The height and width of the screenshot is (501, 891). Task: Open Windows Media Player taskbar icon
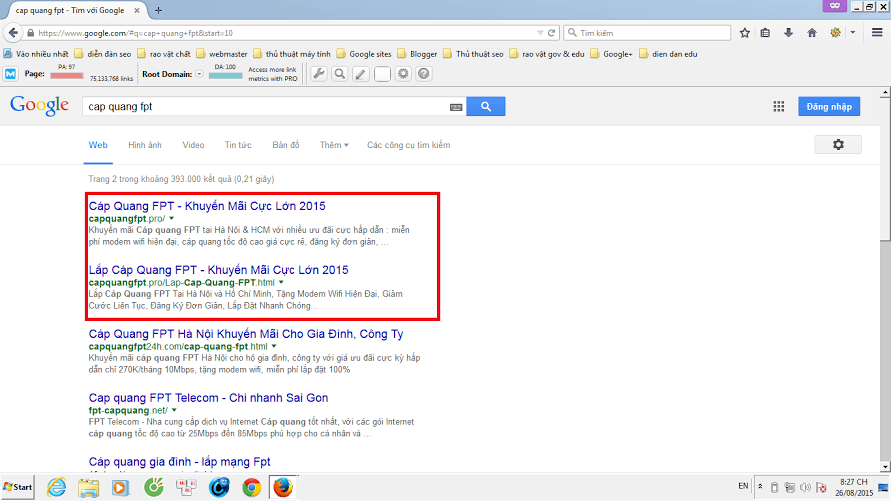coord(120,487)
